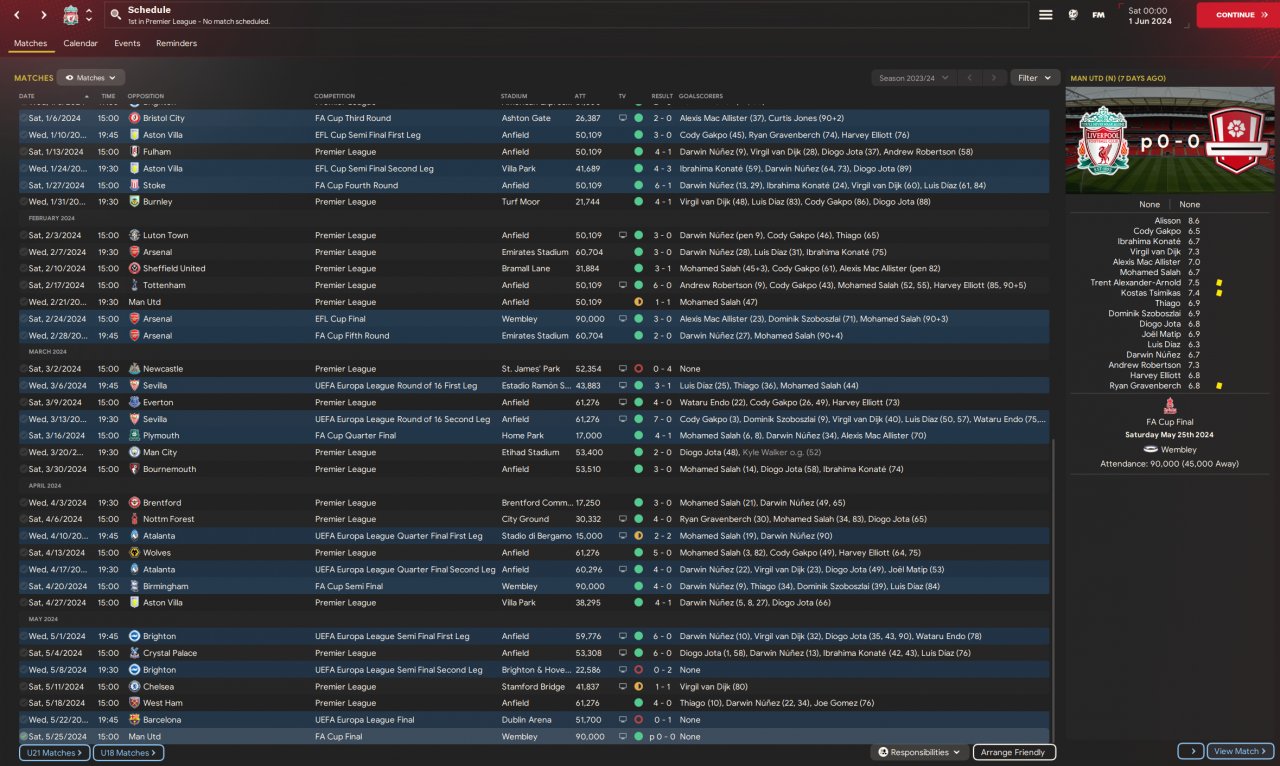Click the Everton club badge
The width and height of the screenshot is (1280, 766).
coord(134,402)
